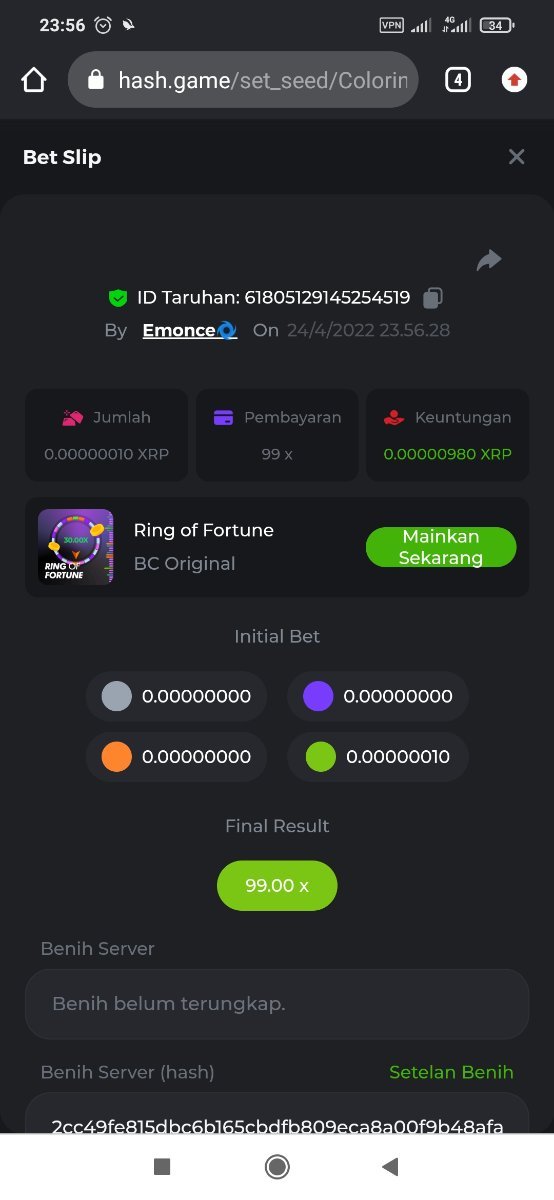Click Mainkan Sekarang button
This screenshot has width=554, height=1200.
[441, 547]
